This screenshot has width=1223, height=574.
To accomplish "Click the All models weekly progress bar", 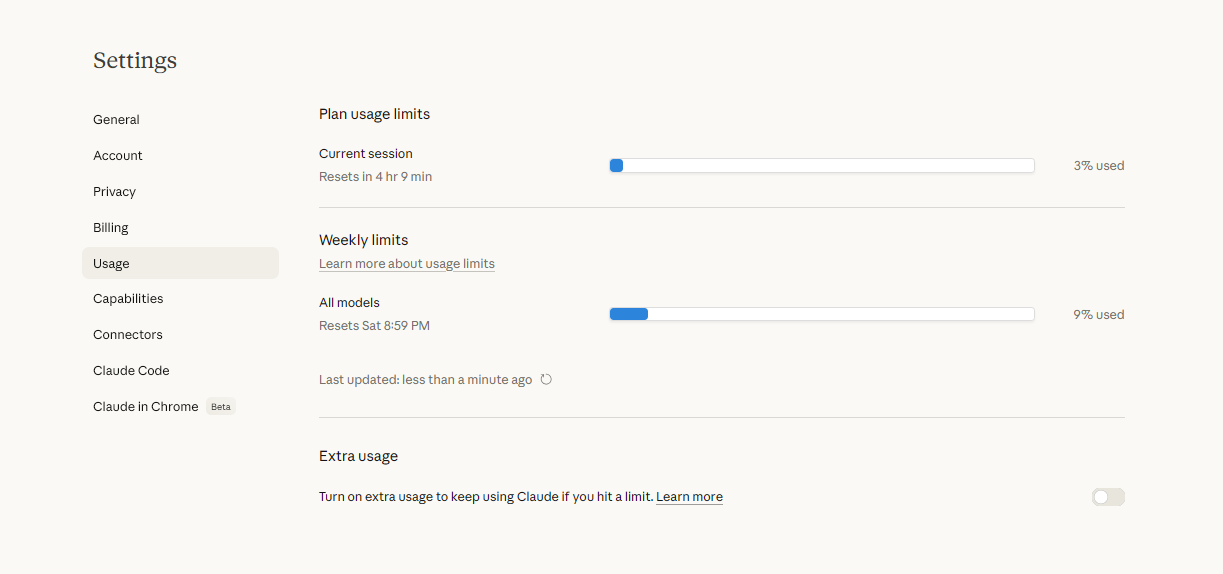I will pyautogui.click(x=821, y=314).
